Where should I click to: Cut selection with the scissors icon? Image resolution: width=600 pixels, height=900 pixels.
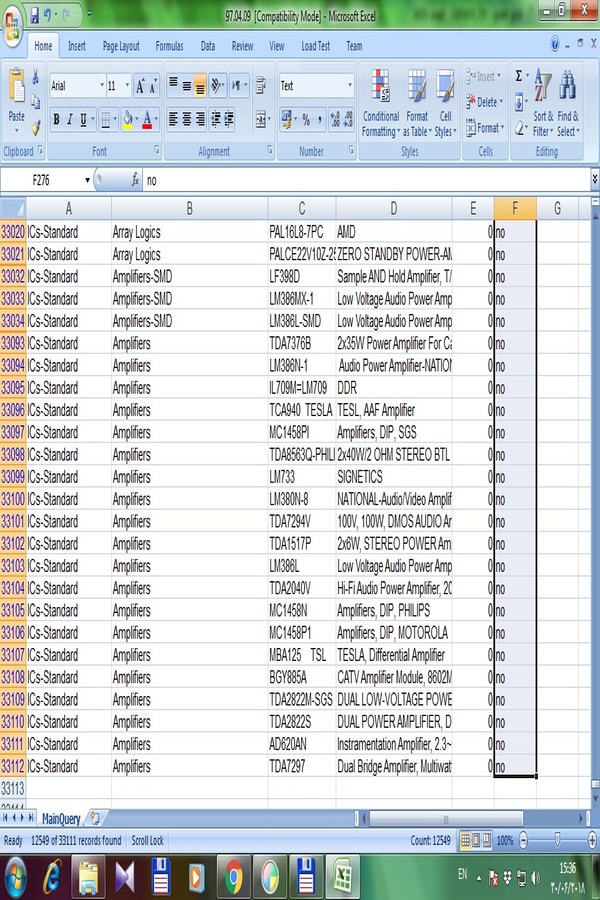coord(36,76)
